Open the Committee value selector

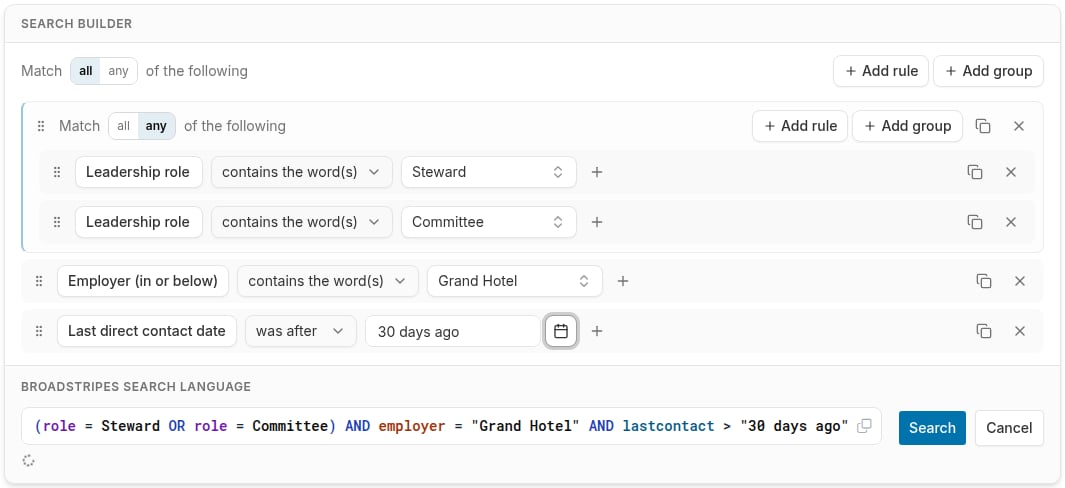(489, 222)
